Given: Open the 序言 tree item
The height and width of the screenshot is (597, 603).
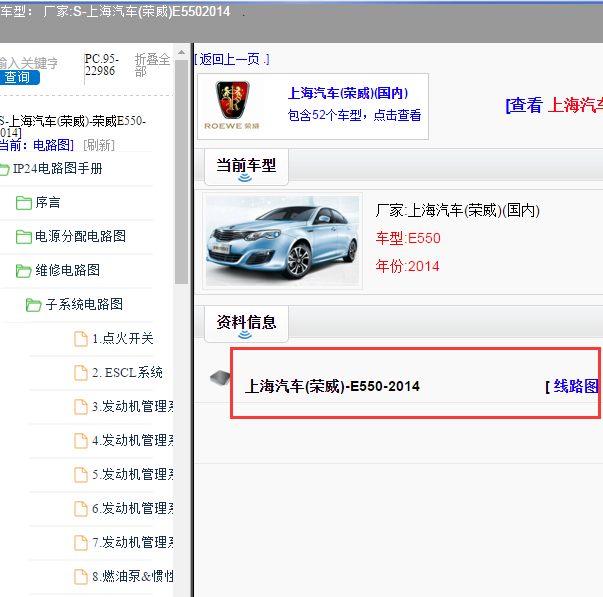Looking at the screenshot, I should 48,202.
